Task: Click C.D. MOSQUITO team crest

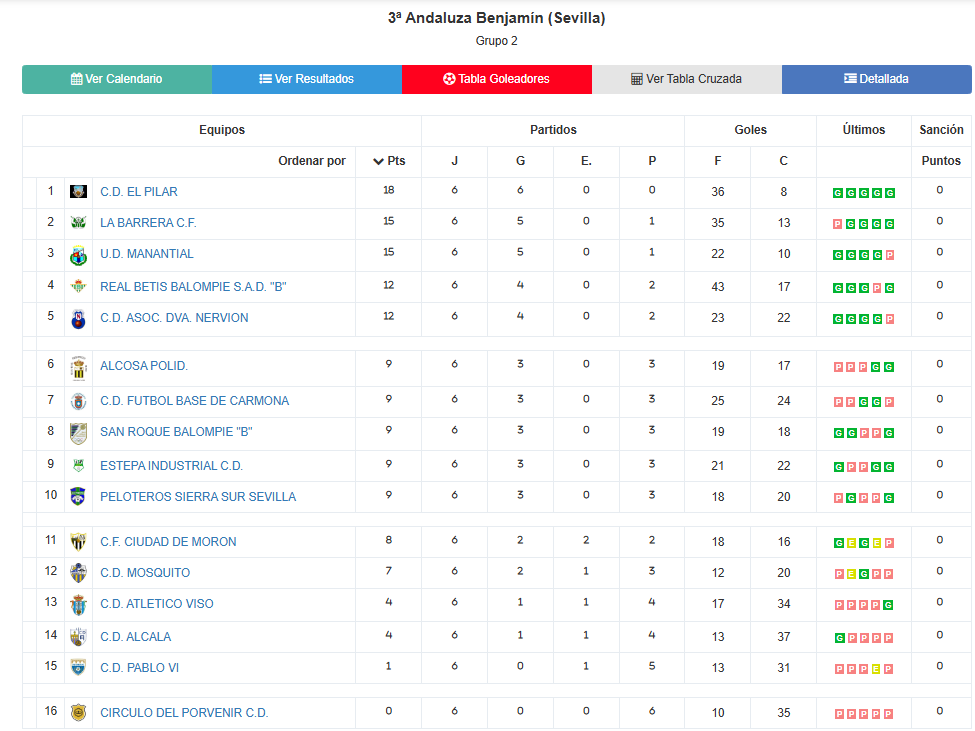Action: pyautogui.click(x=78, y=573)
